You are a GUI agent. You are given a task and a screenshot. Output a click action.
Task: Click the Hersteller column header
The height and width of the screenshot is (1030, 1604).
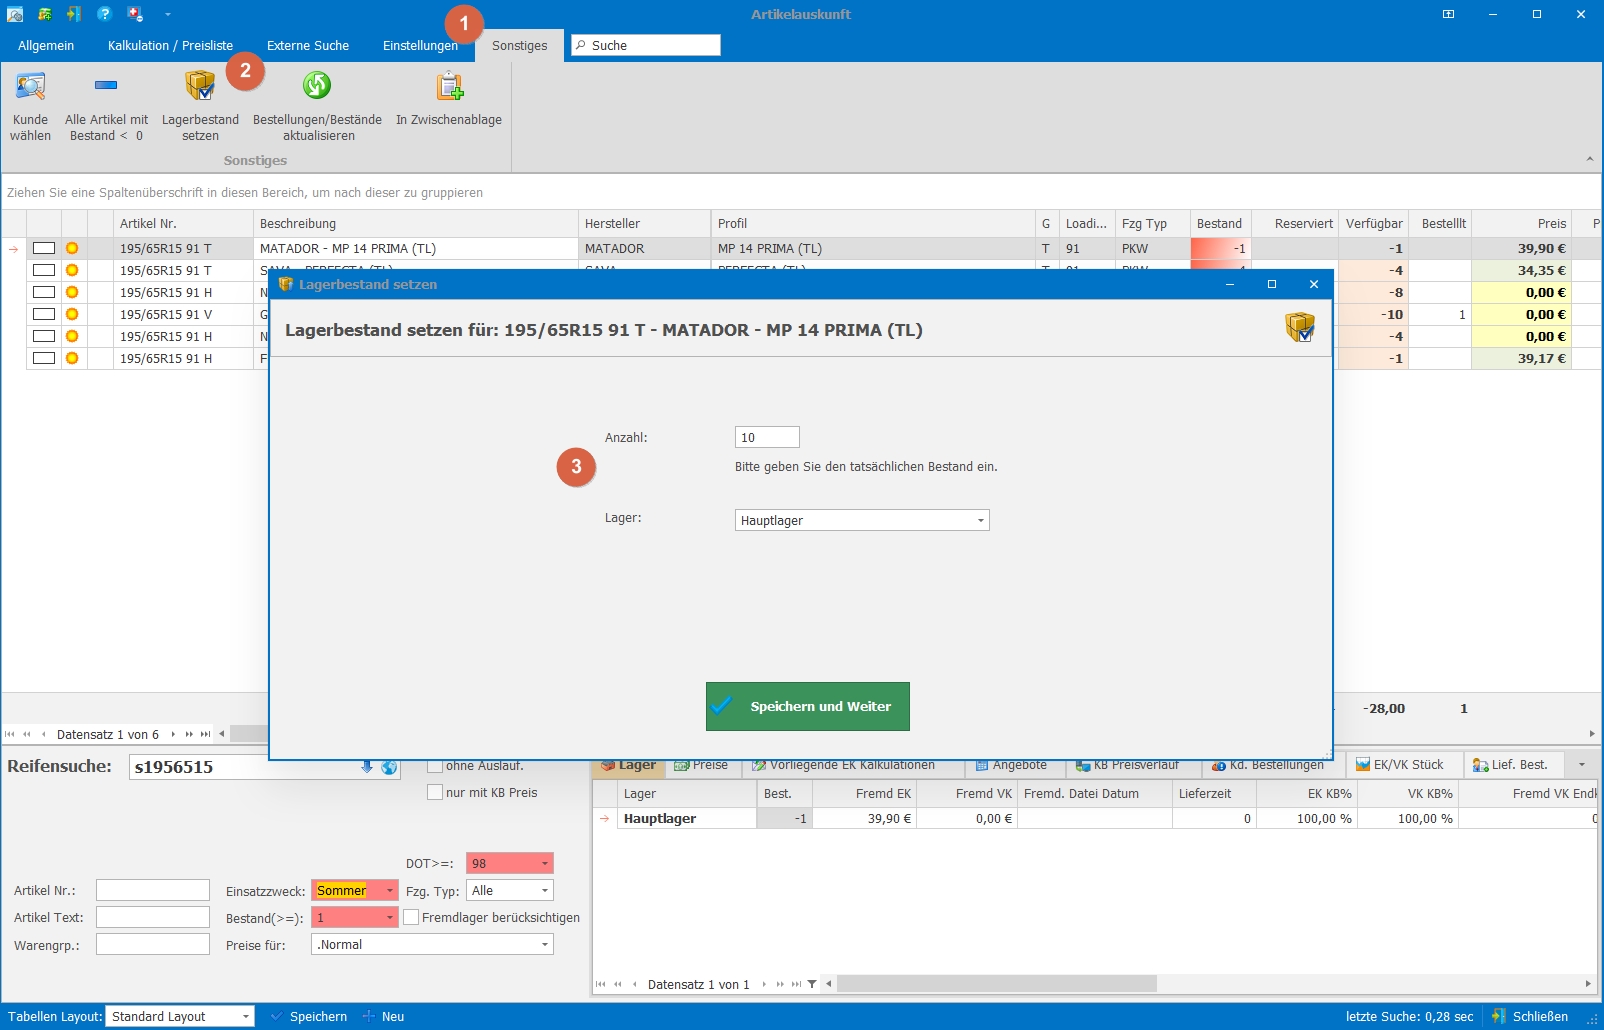click(x=644, y=223)
